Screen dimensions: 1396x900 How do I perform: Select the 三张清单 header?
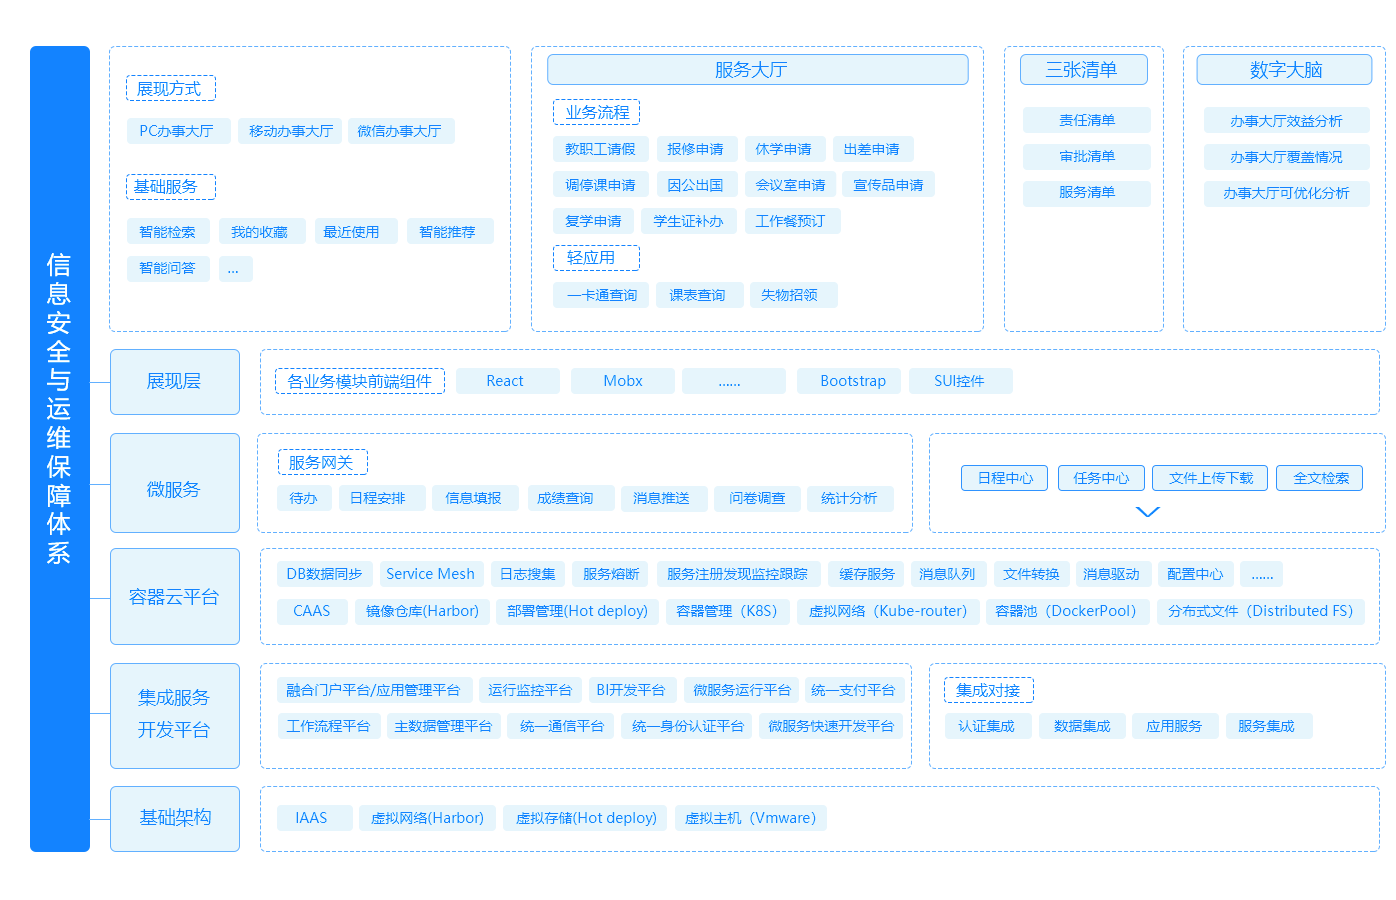1083,70
